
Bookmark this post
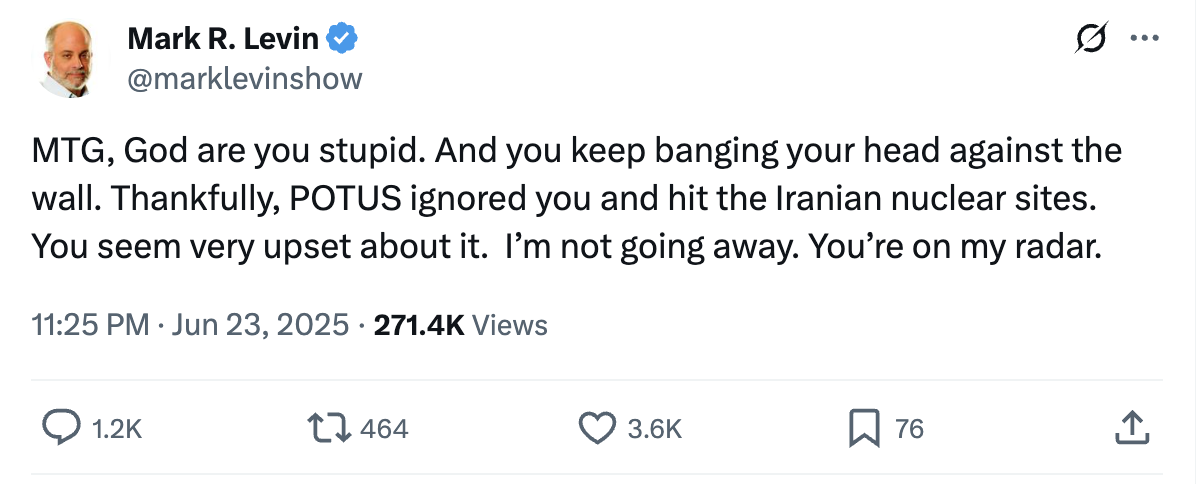[x=863, y=429]
